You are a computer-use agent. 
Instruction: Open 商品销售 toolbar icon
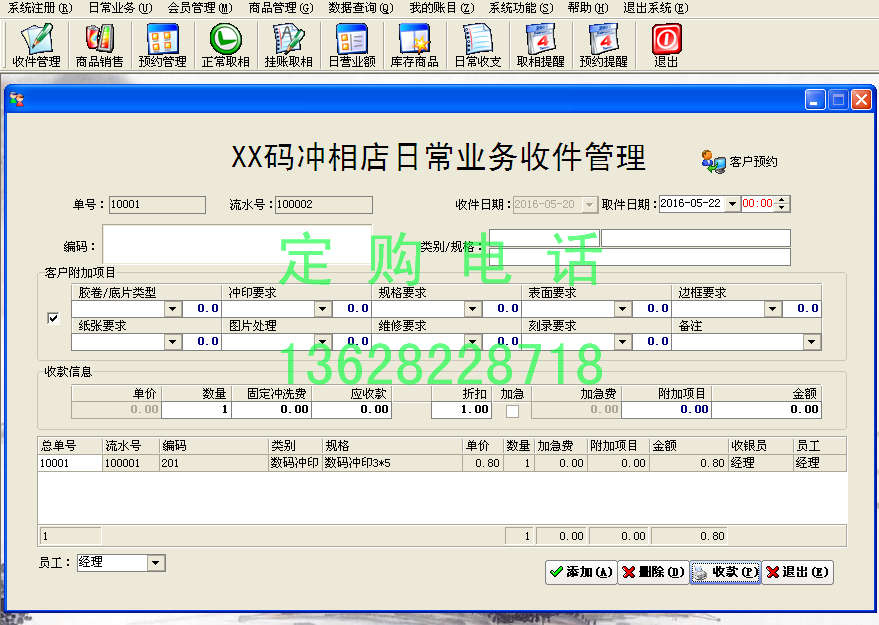(x=99, y=45)
